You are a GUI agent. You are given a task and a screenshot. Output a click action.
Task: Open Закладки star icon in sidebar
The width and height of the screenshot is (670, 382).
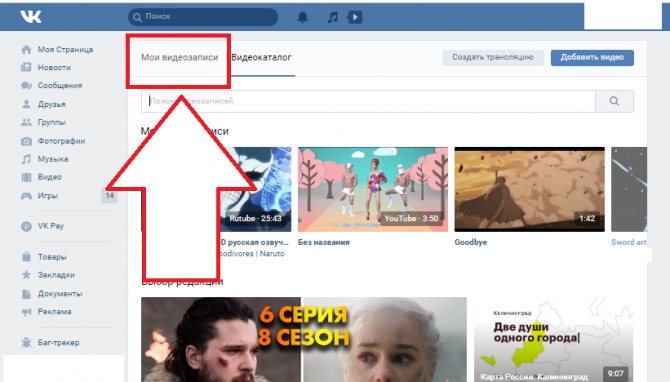[x=26, y=275]
